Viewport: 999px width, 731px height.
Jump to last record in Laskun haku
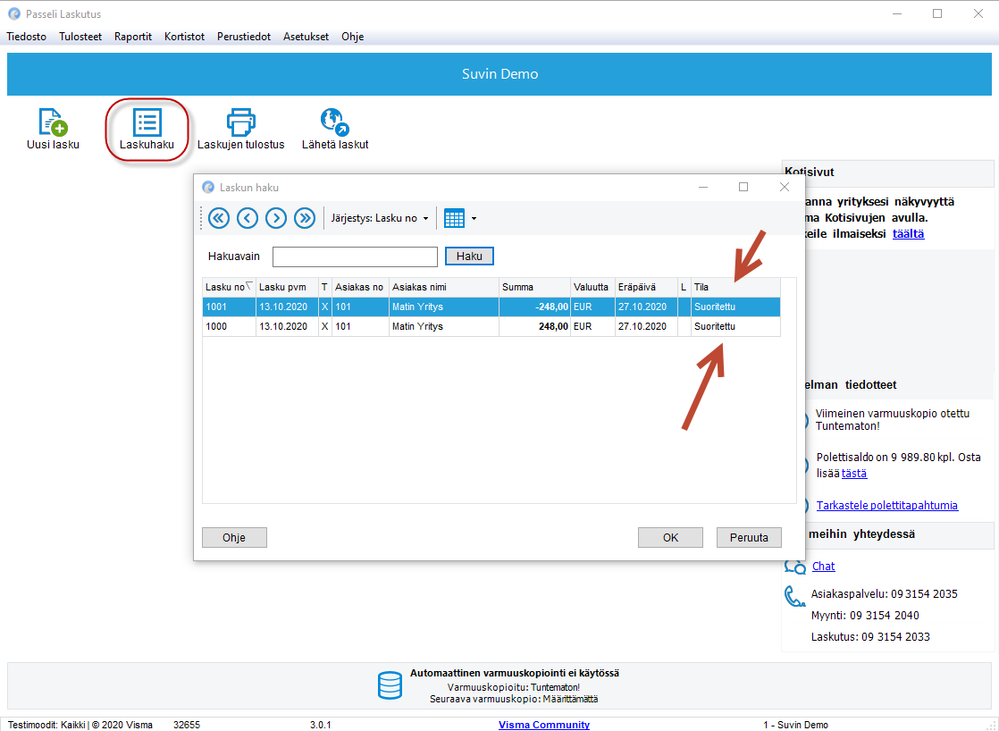[305, 218]
